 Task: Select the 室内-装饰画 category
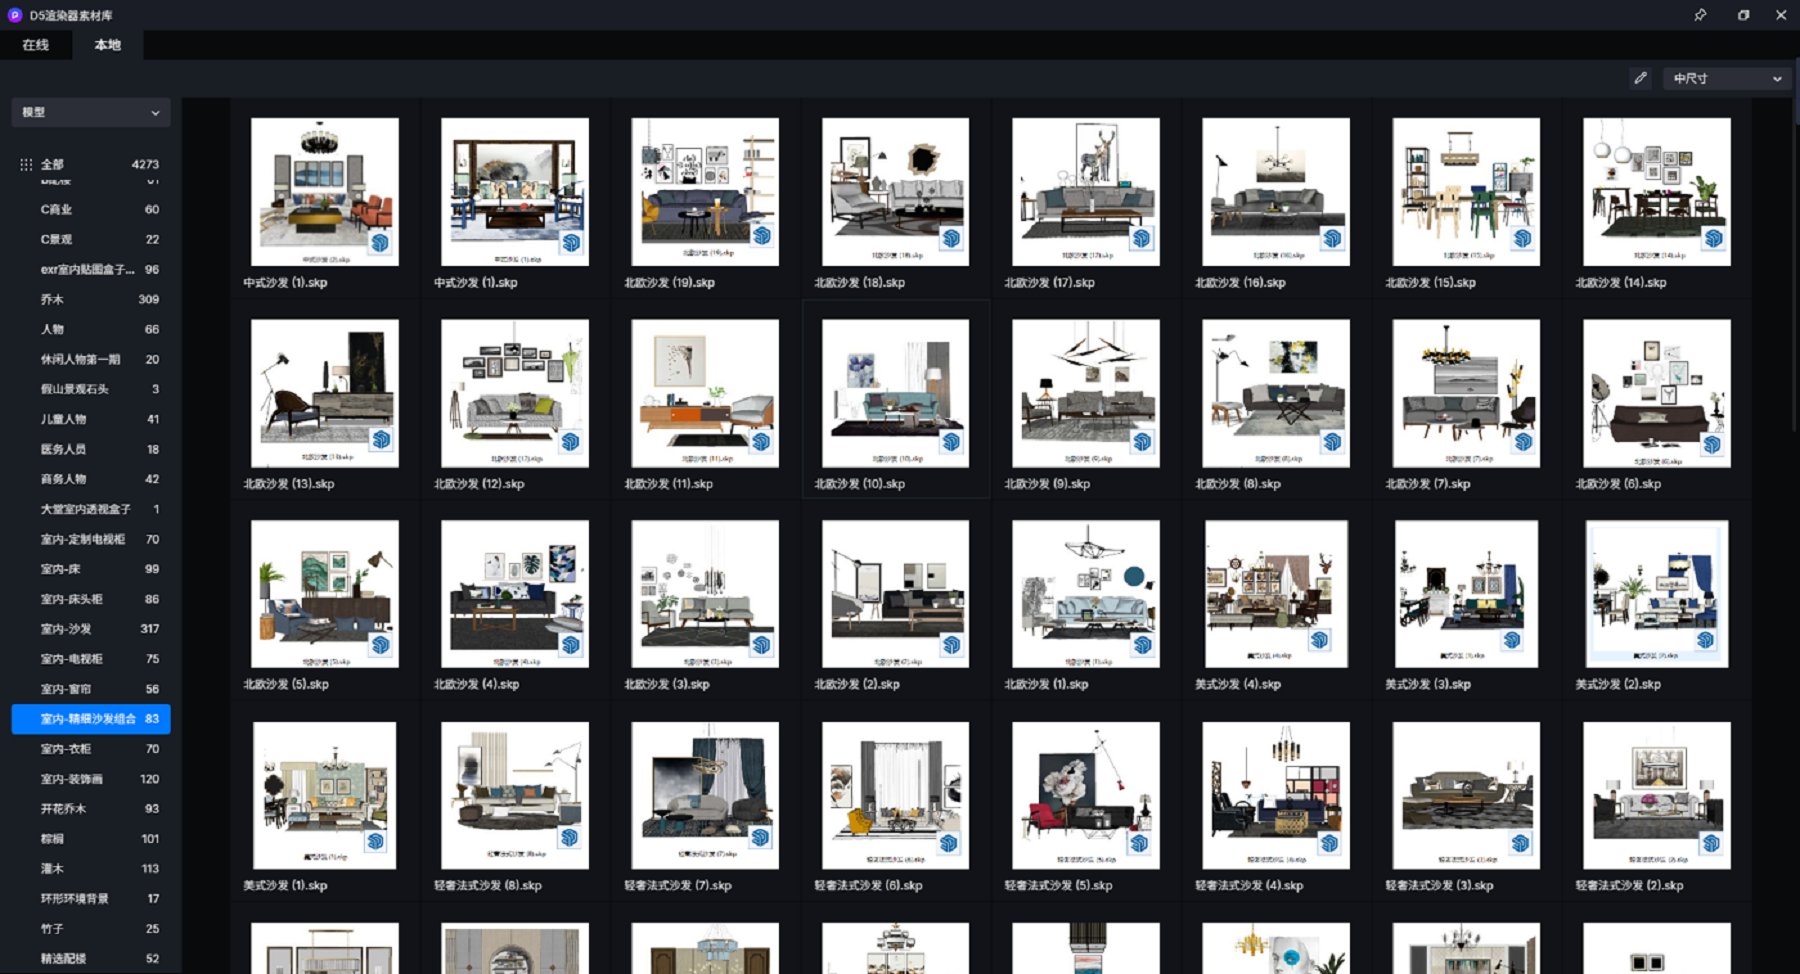(x=91, y=779)
